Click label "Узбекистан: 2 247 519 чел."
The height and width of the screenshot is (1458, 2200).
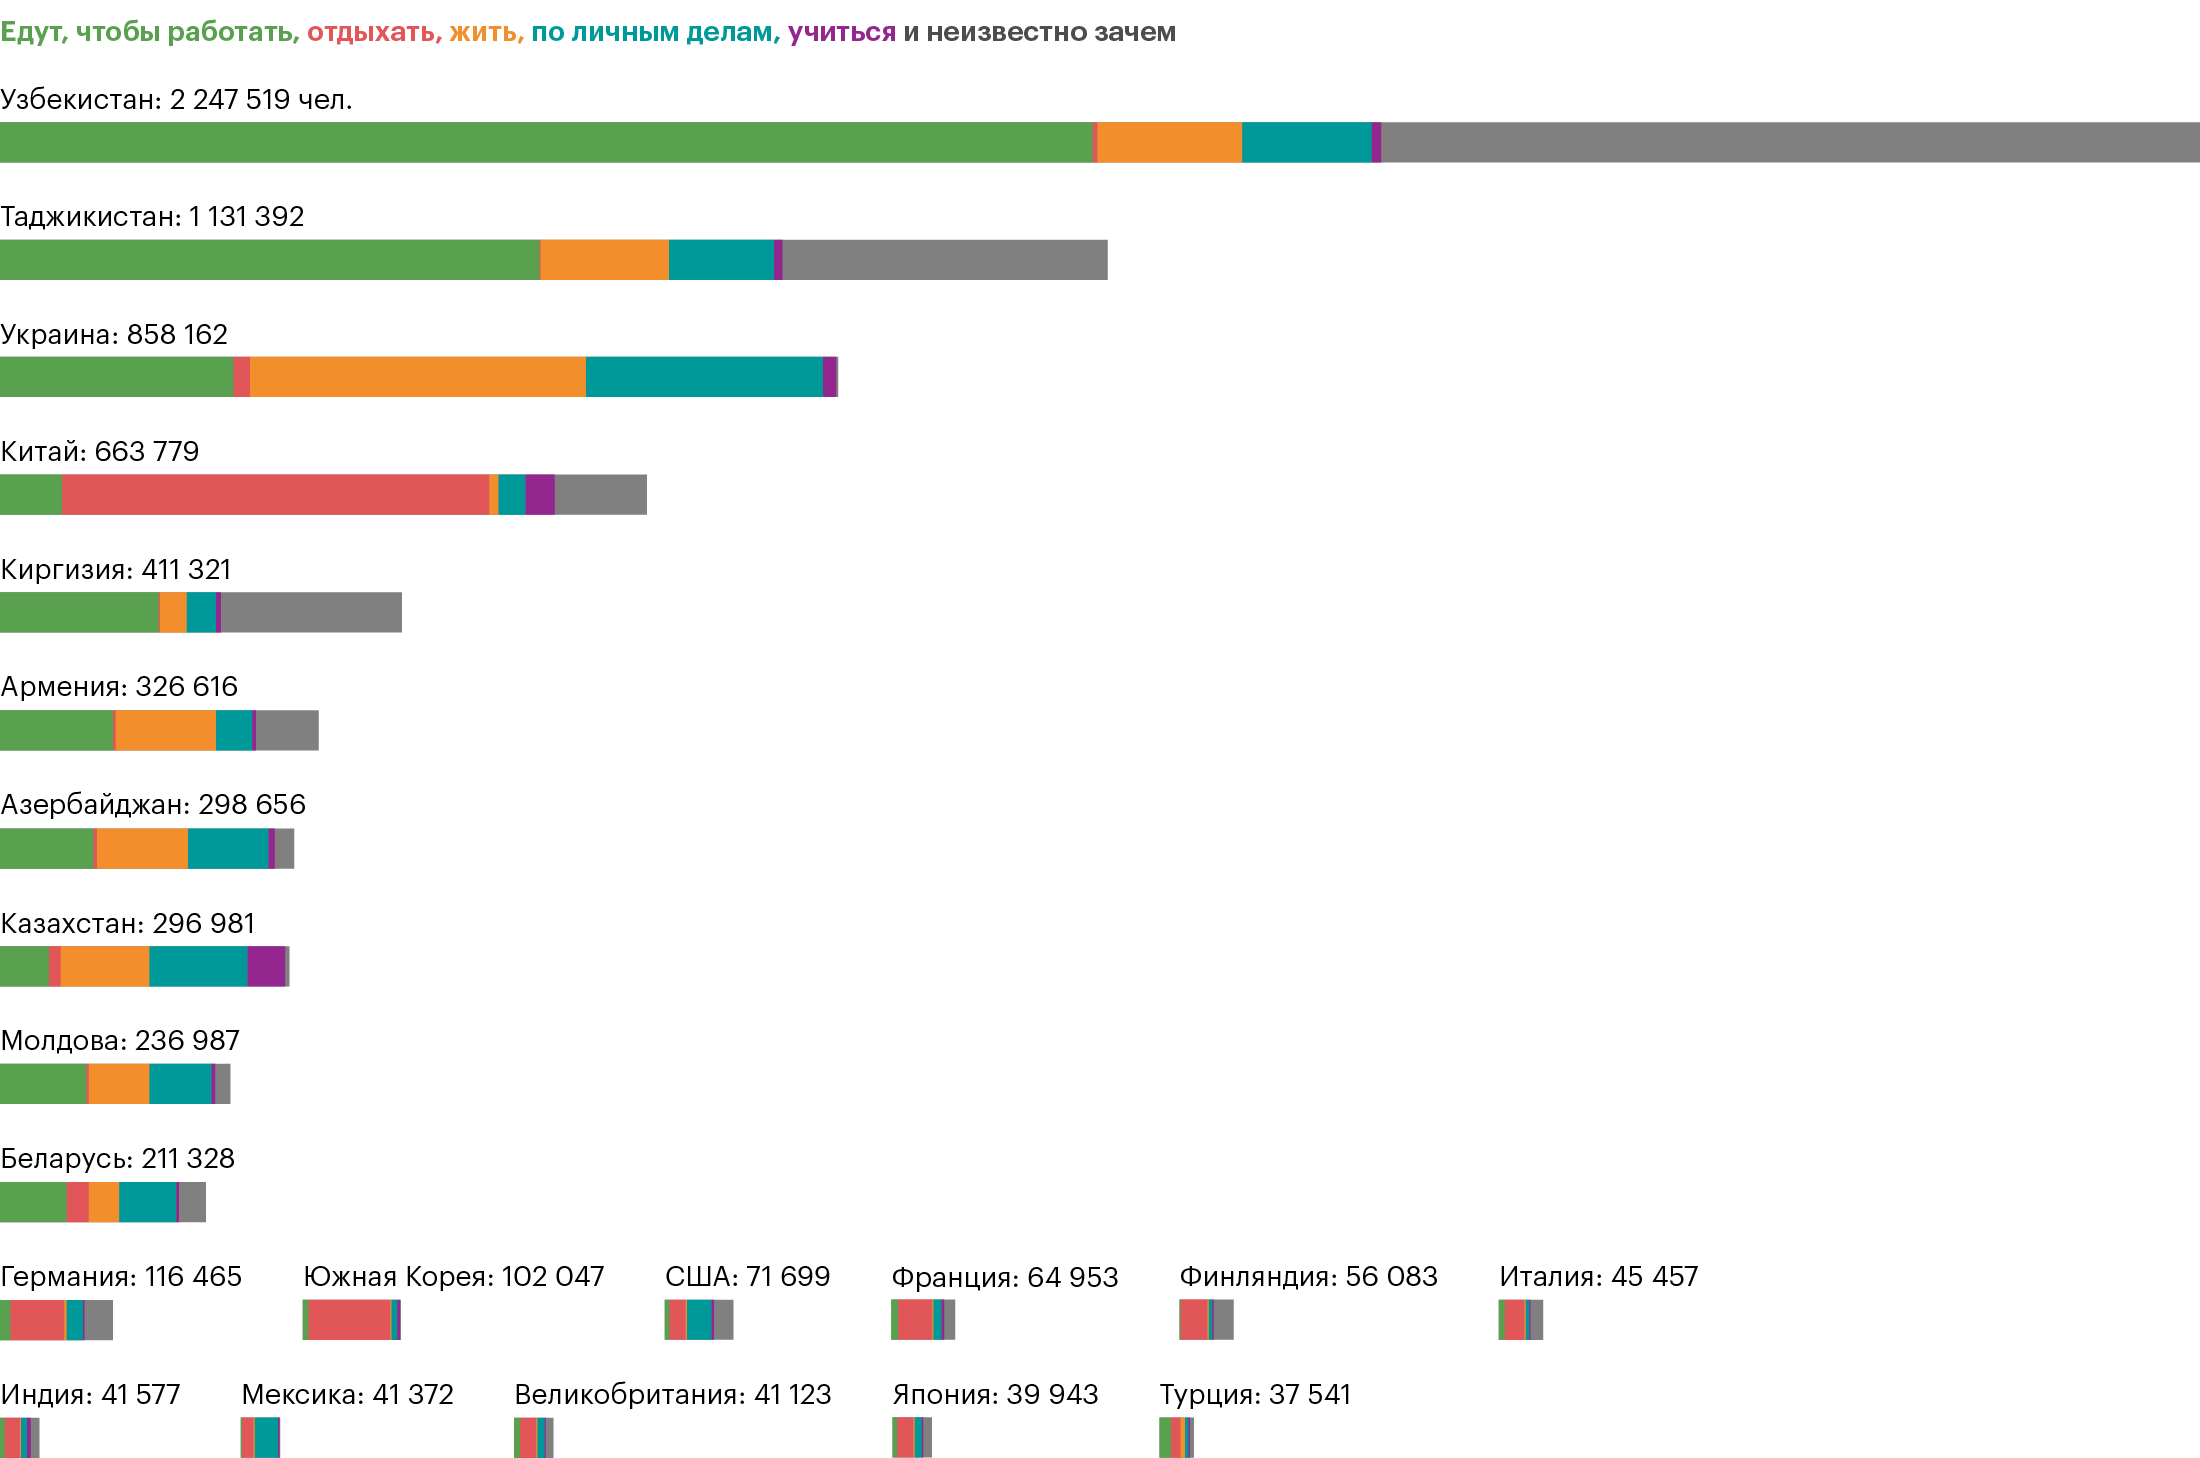(x=176, y=99)
